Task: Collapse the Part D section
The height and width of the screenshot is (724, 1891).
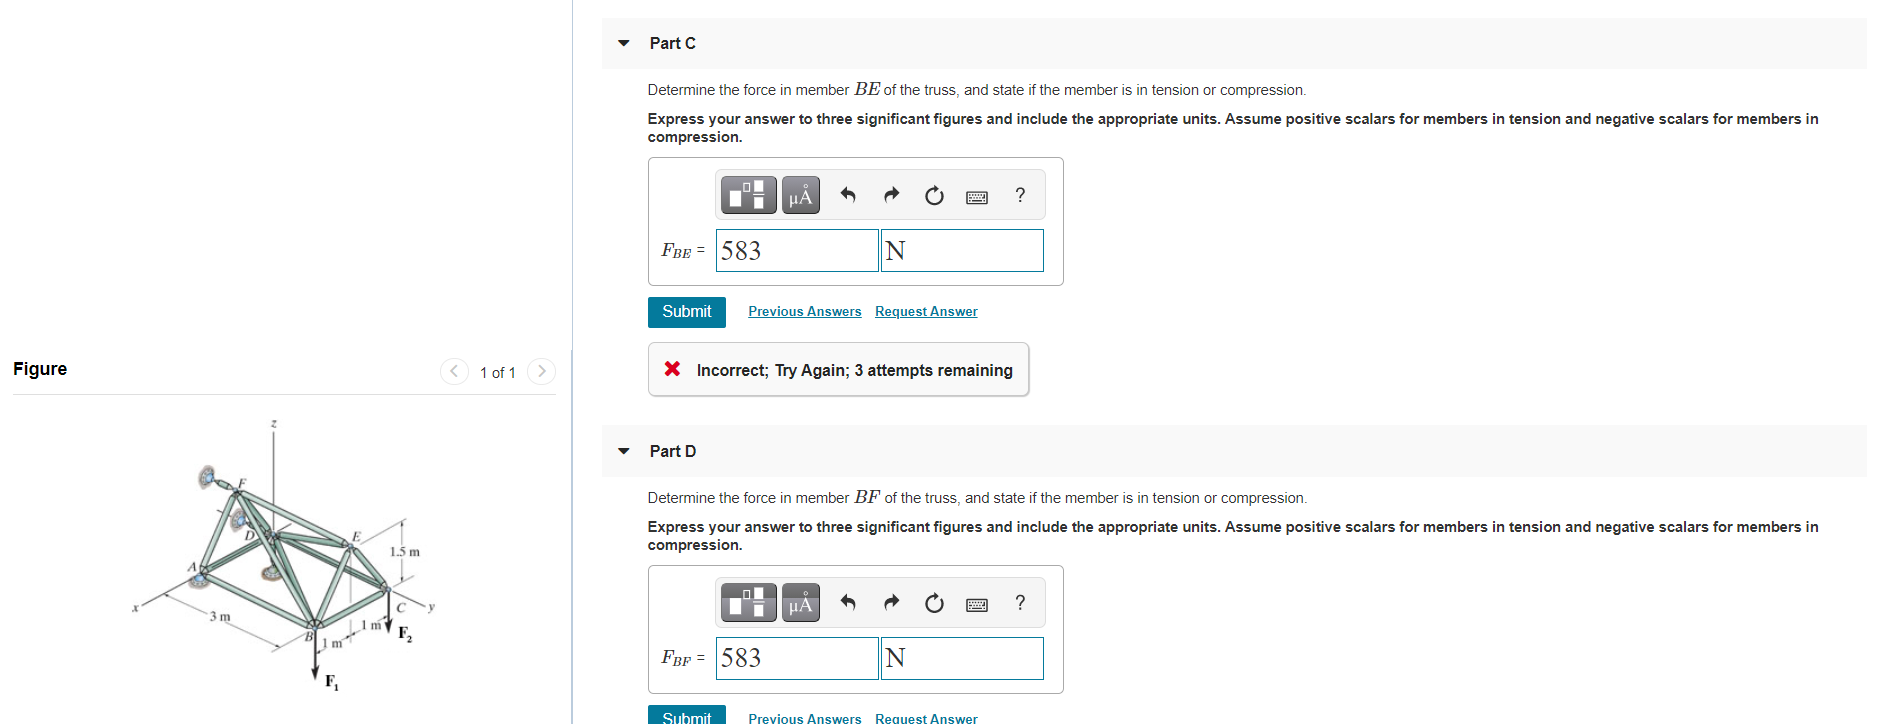Action: [x=622, y=451]
